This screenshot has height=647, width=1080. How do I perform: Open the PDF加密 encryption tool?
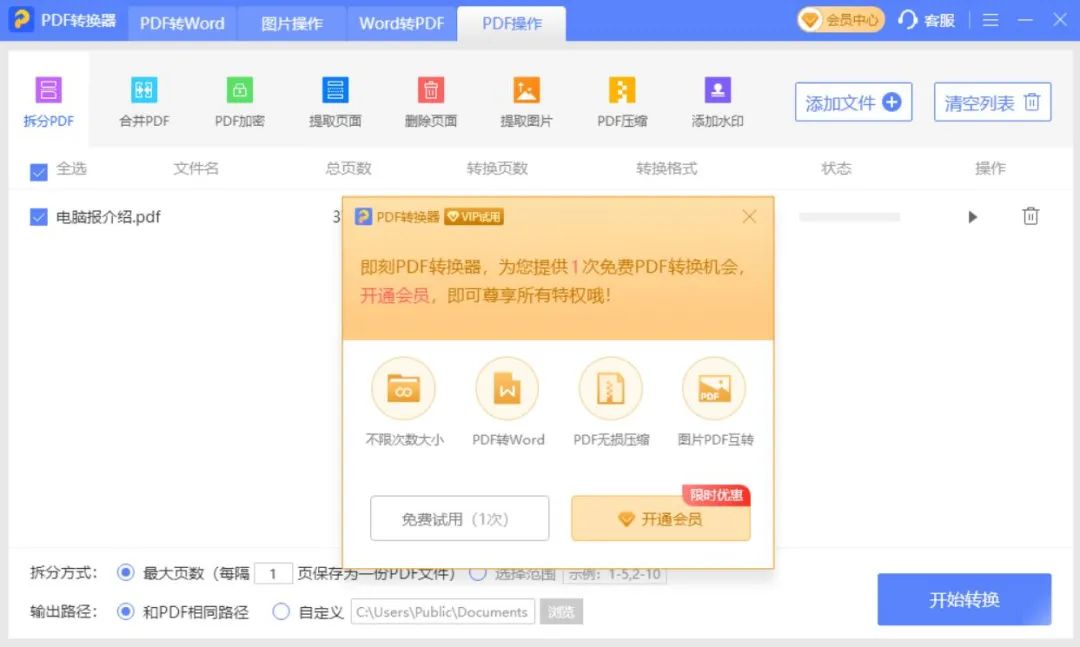(239, 101)
